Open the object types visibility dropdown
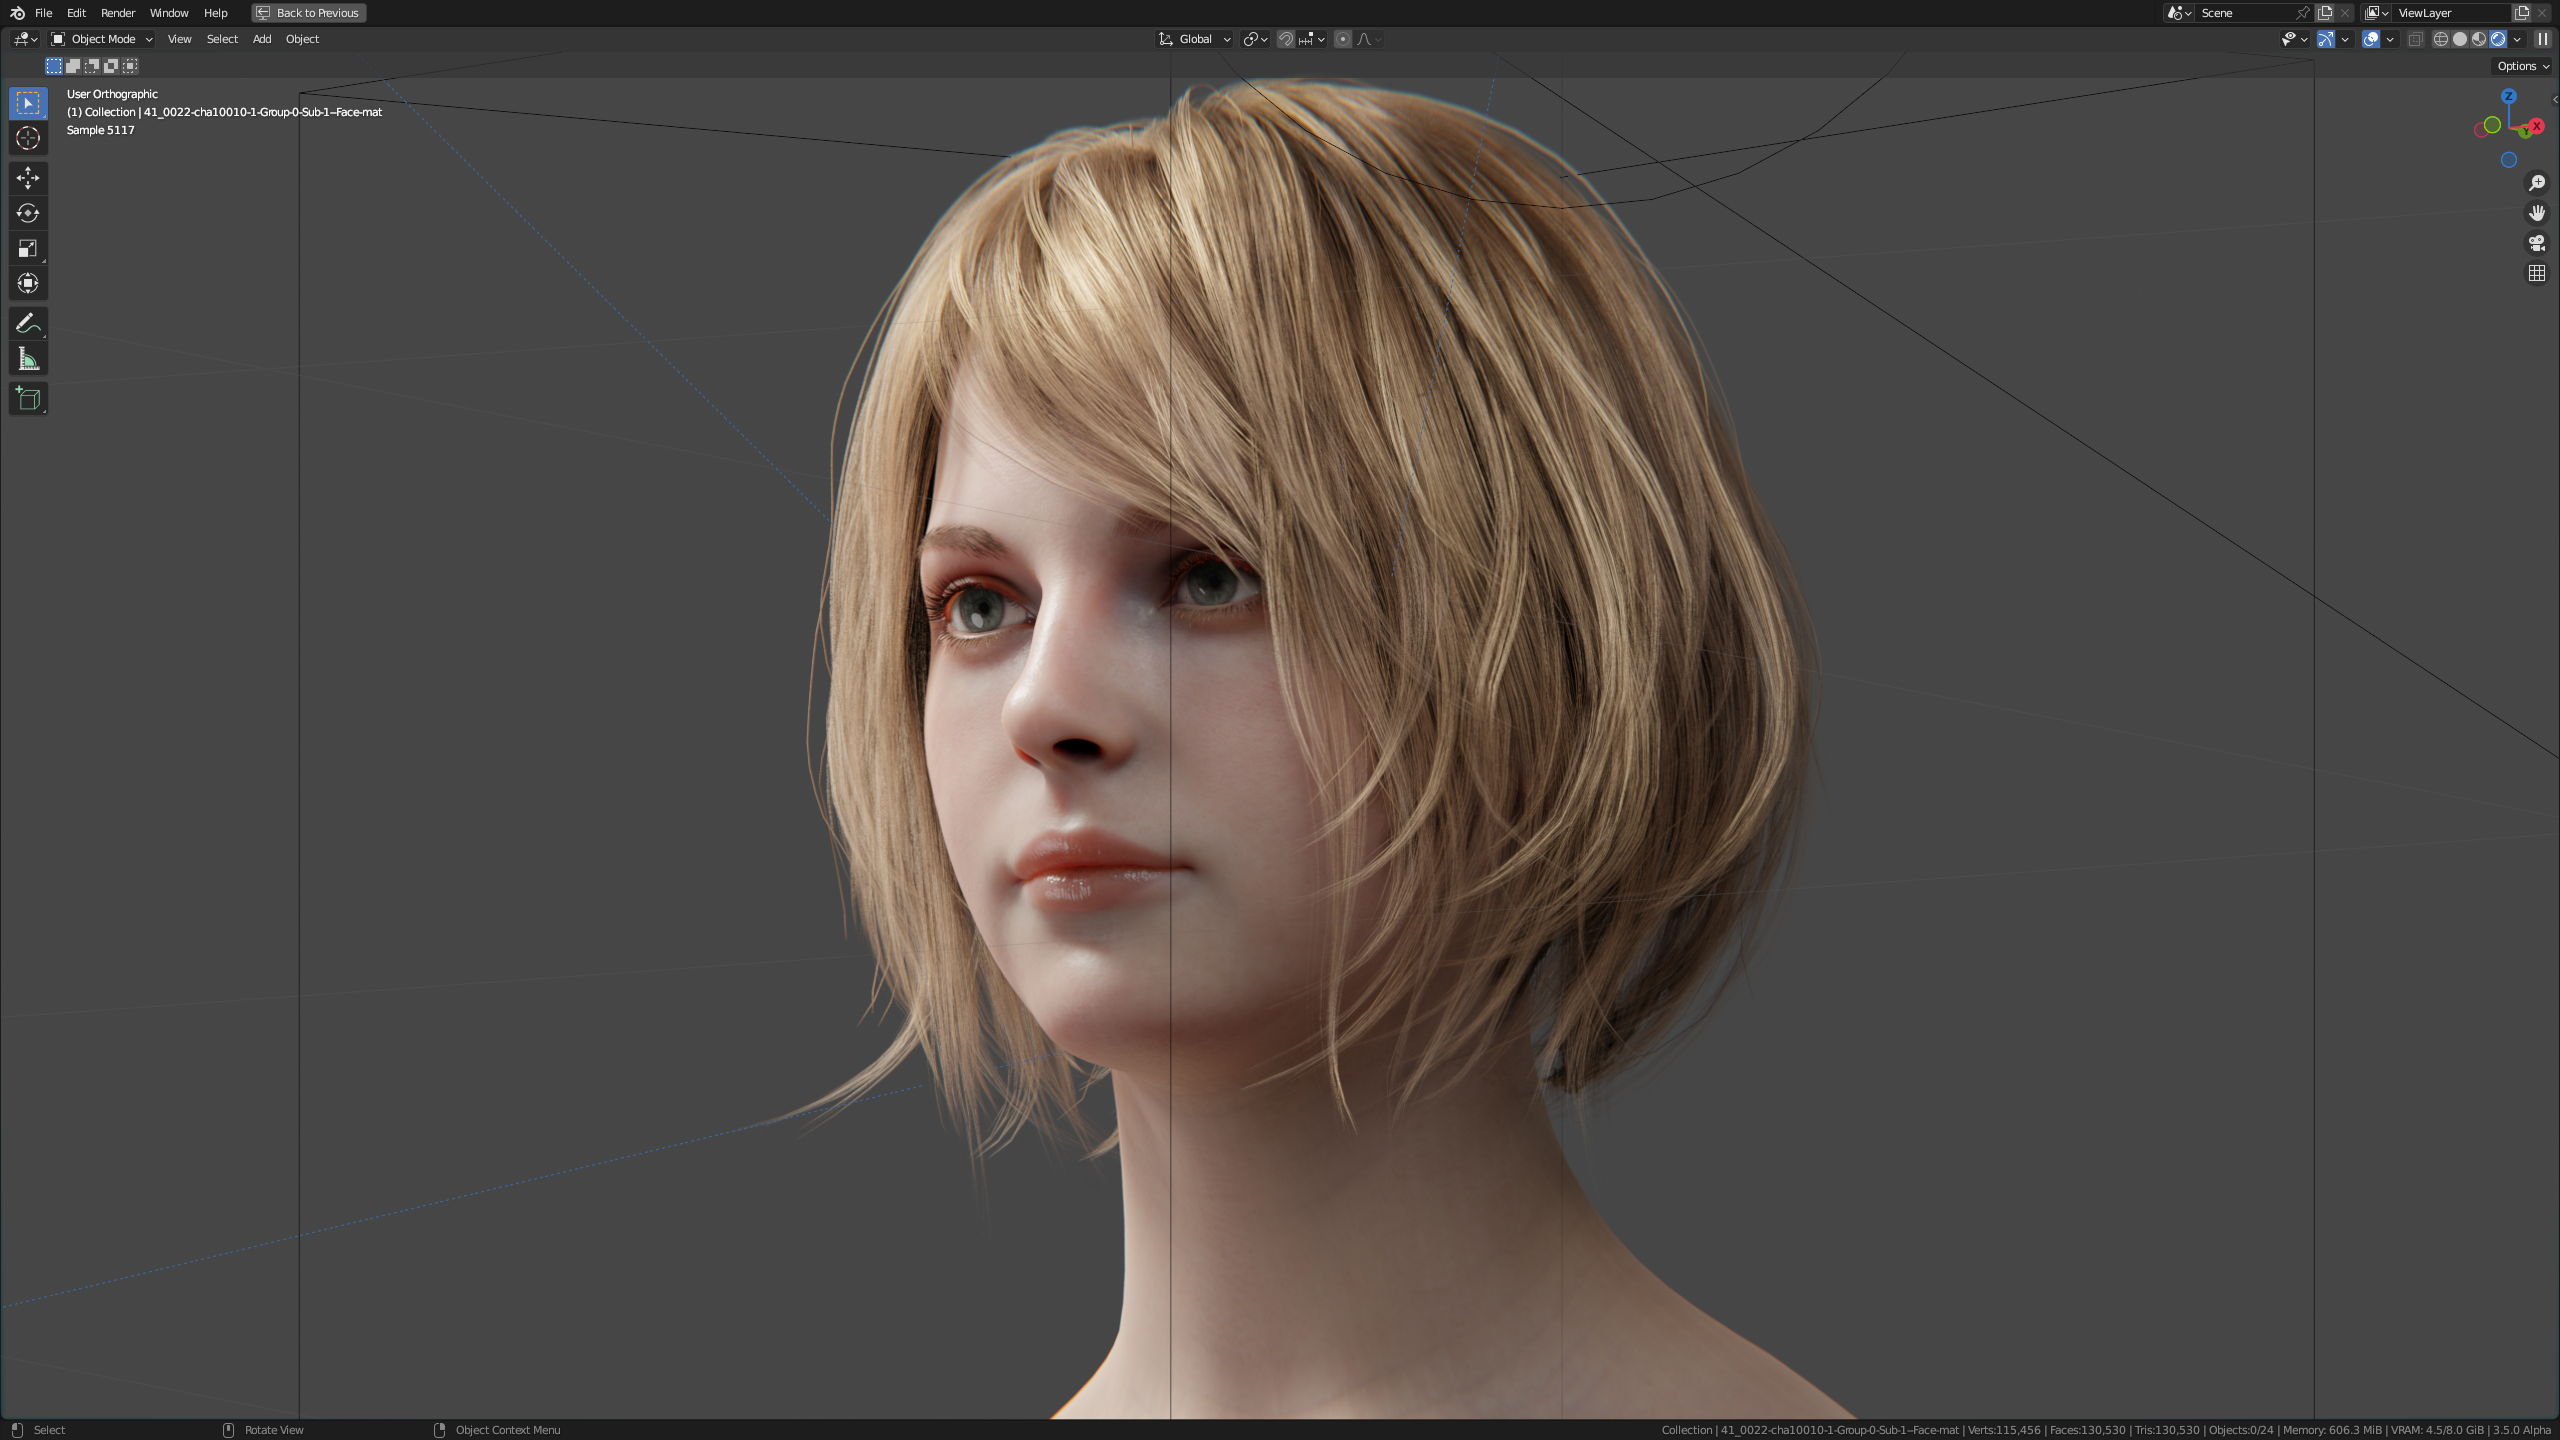 (x=2294, y=39)
